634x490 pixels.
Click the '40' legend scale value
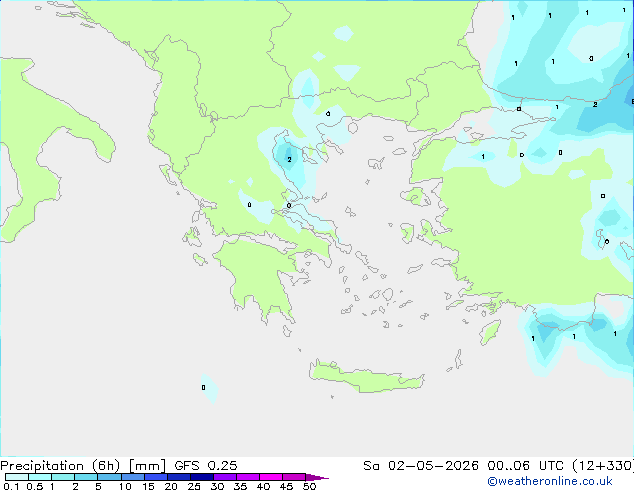click(x=263, y=486)
